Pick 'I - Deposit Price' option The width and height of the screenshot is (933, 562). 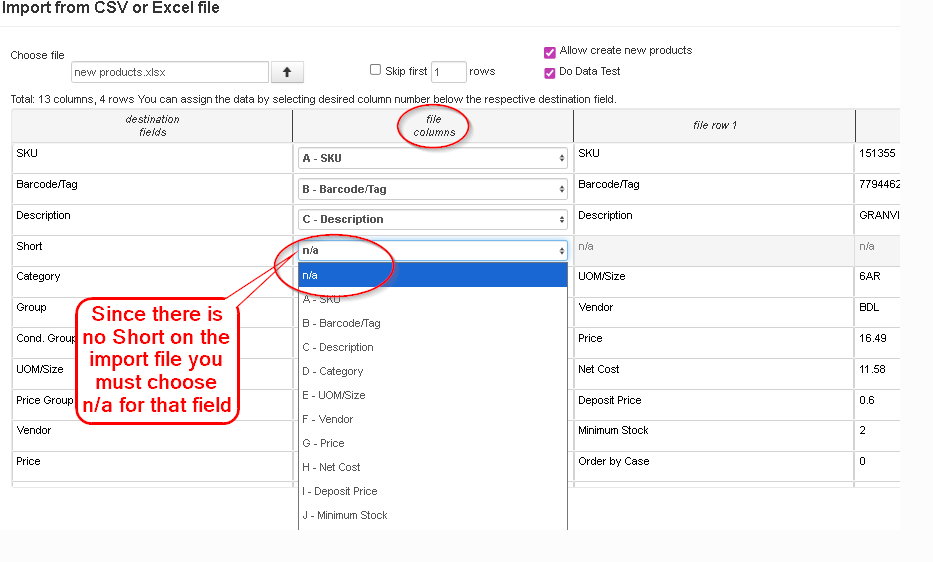click(339, 491)
